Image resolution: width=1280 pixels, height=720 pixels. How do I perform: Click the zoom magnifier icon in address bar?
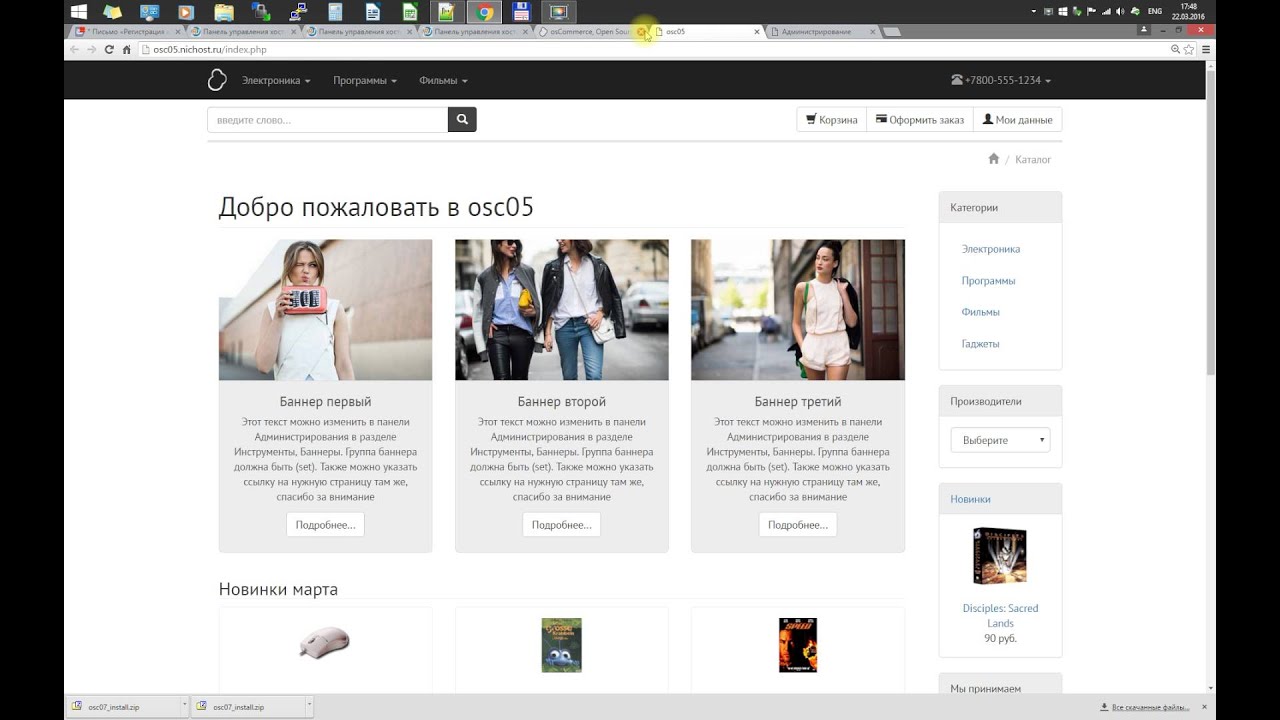click(1175, 49)
